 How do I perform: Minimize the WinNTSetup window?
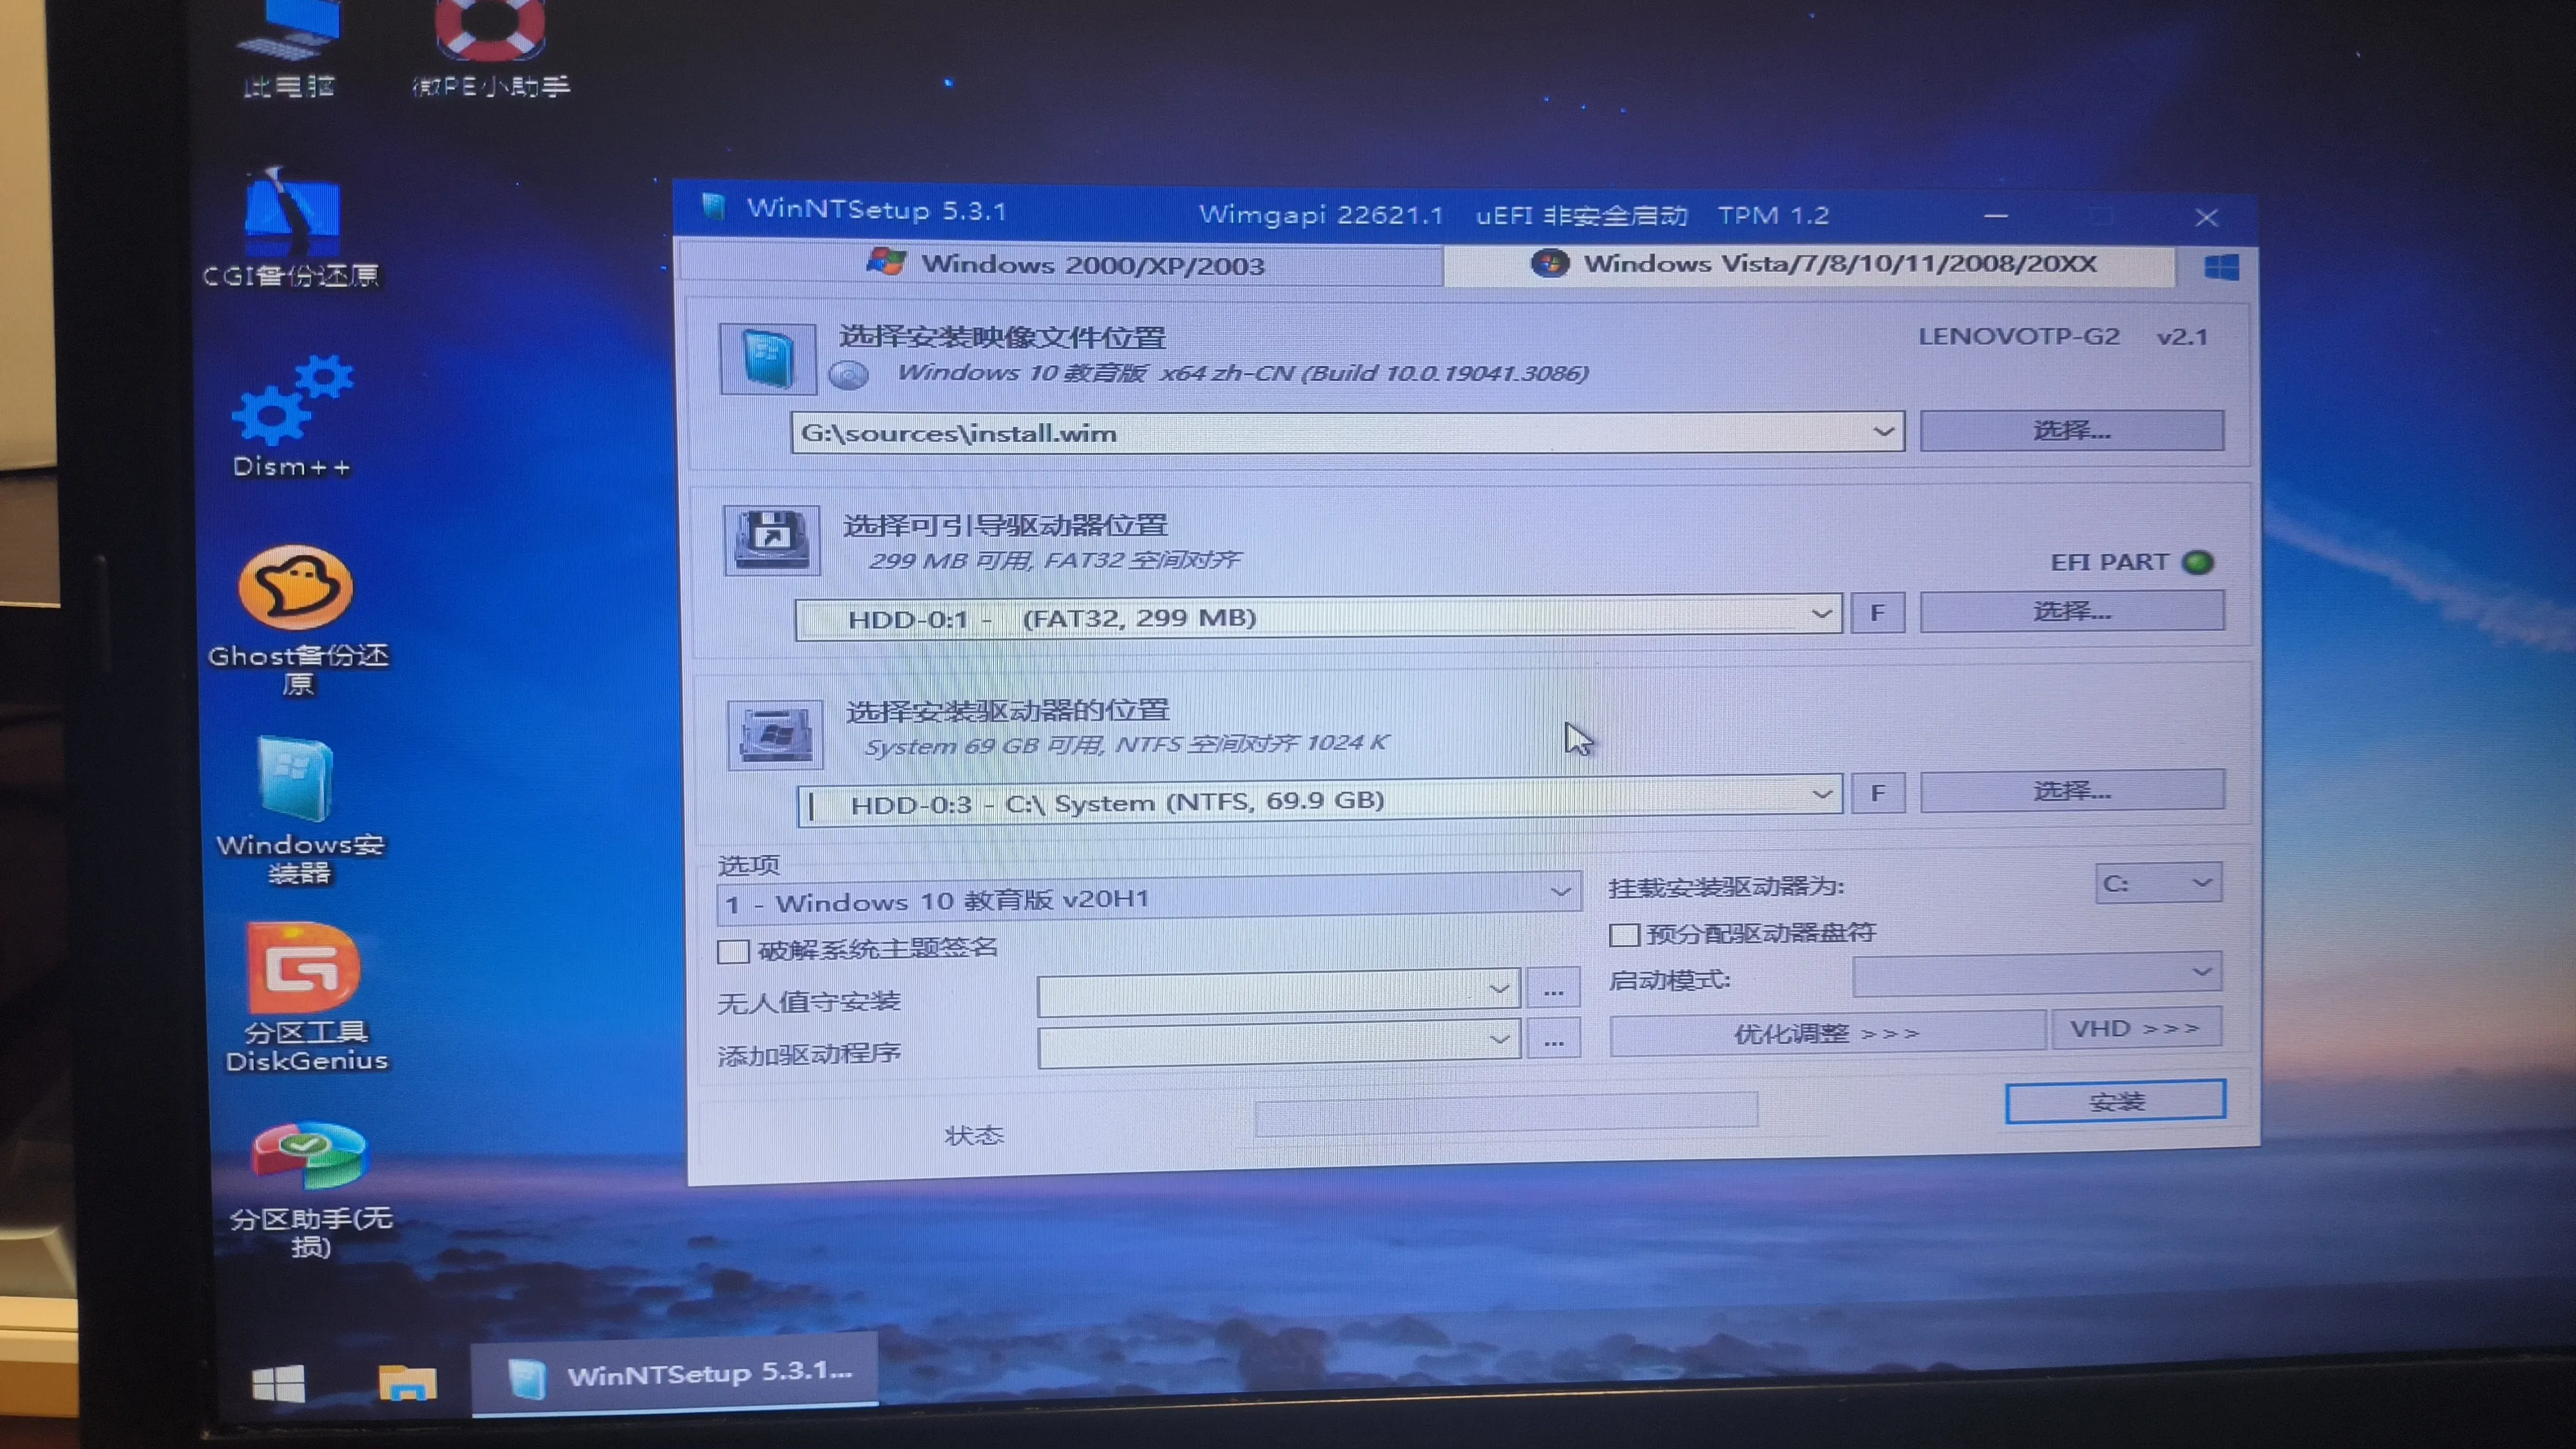[x=1996, y=215]
